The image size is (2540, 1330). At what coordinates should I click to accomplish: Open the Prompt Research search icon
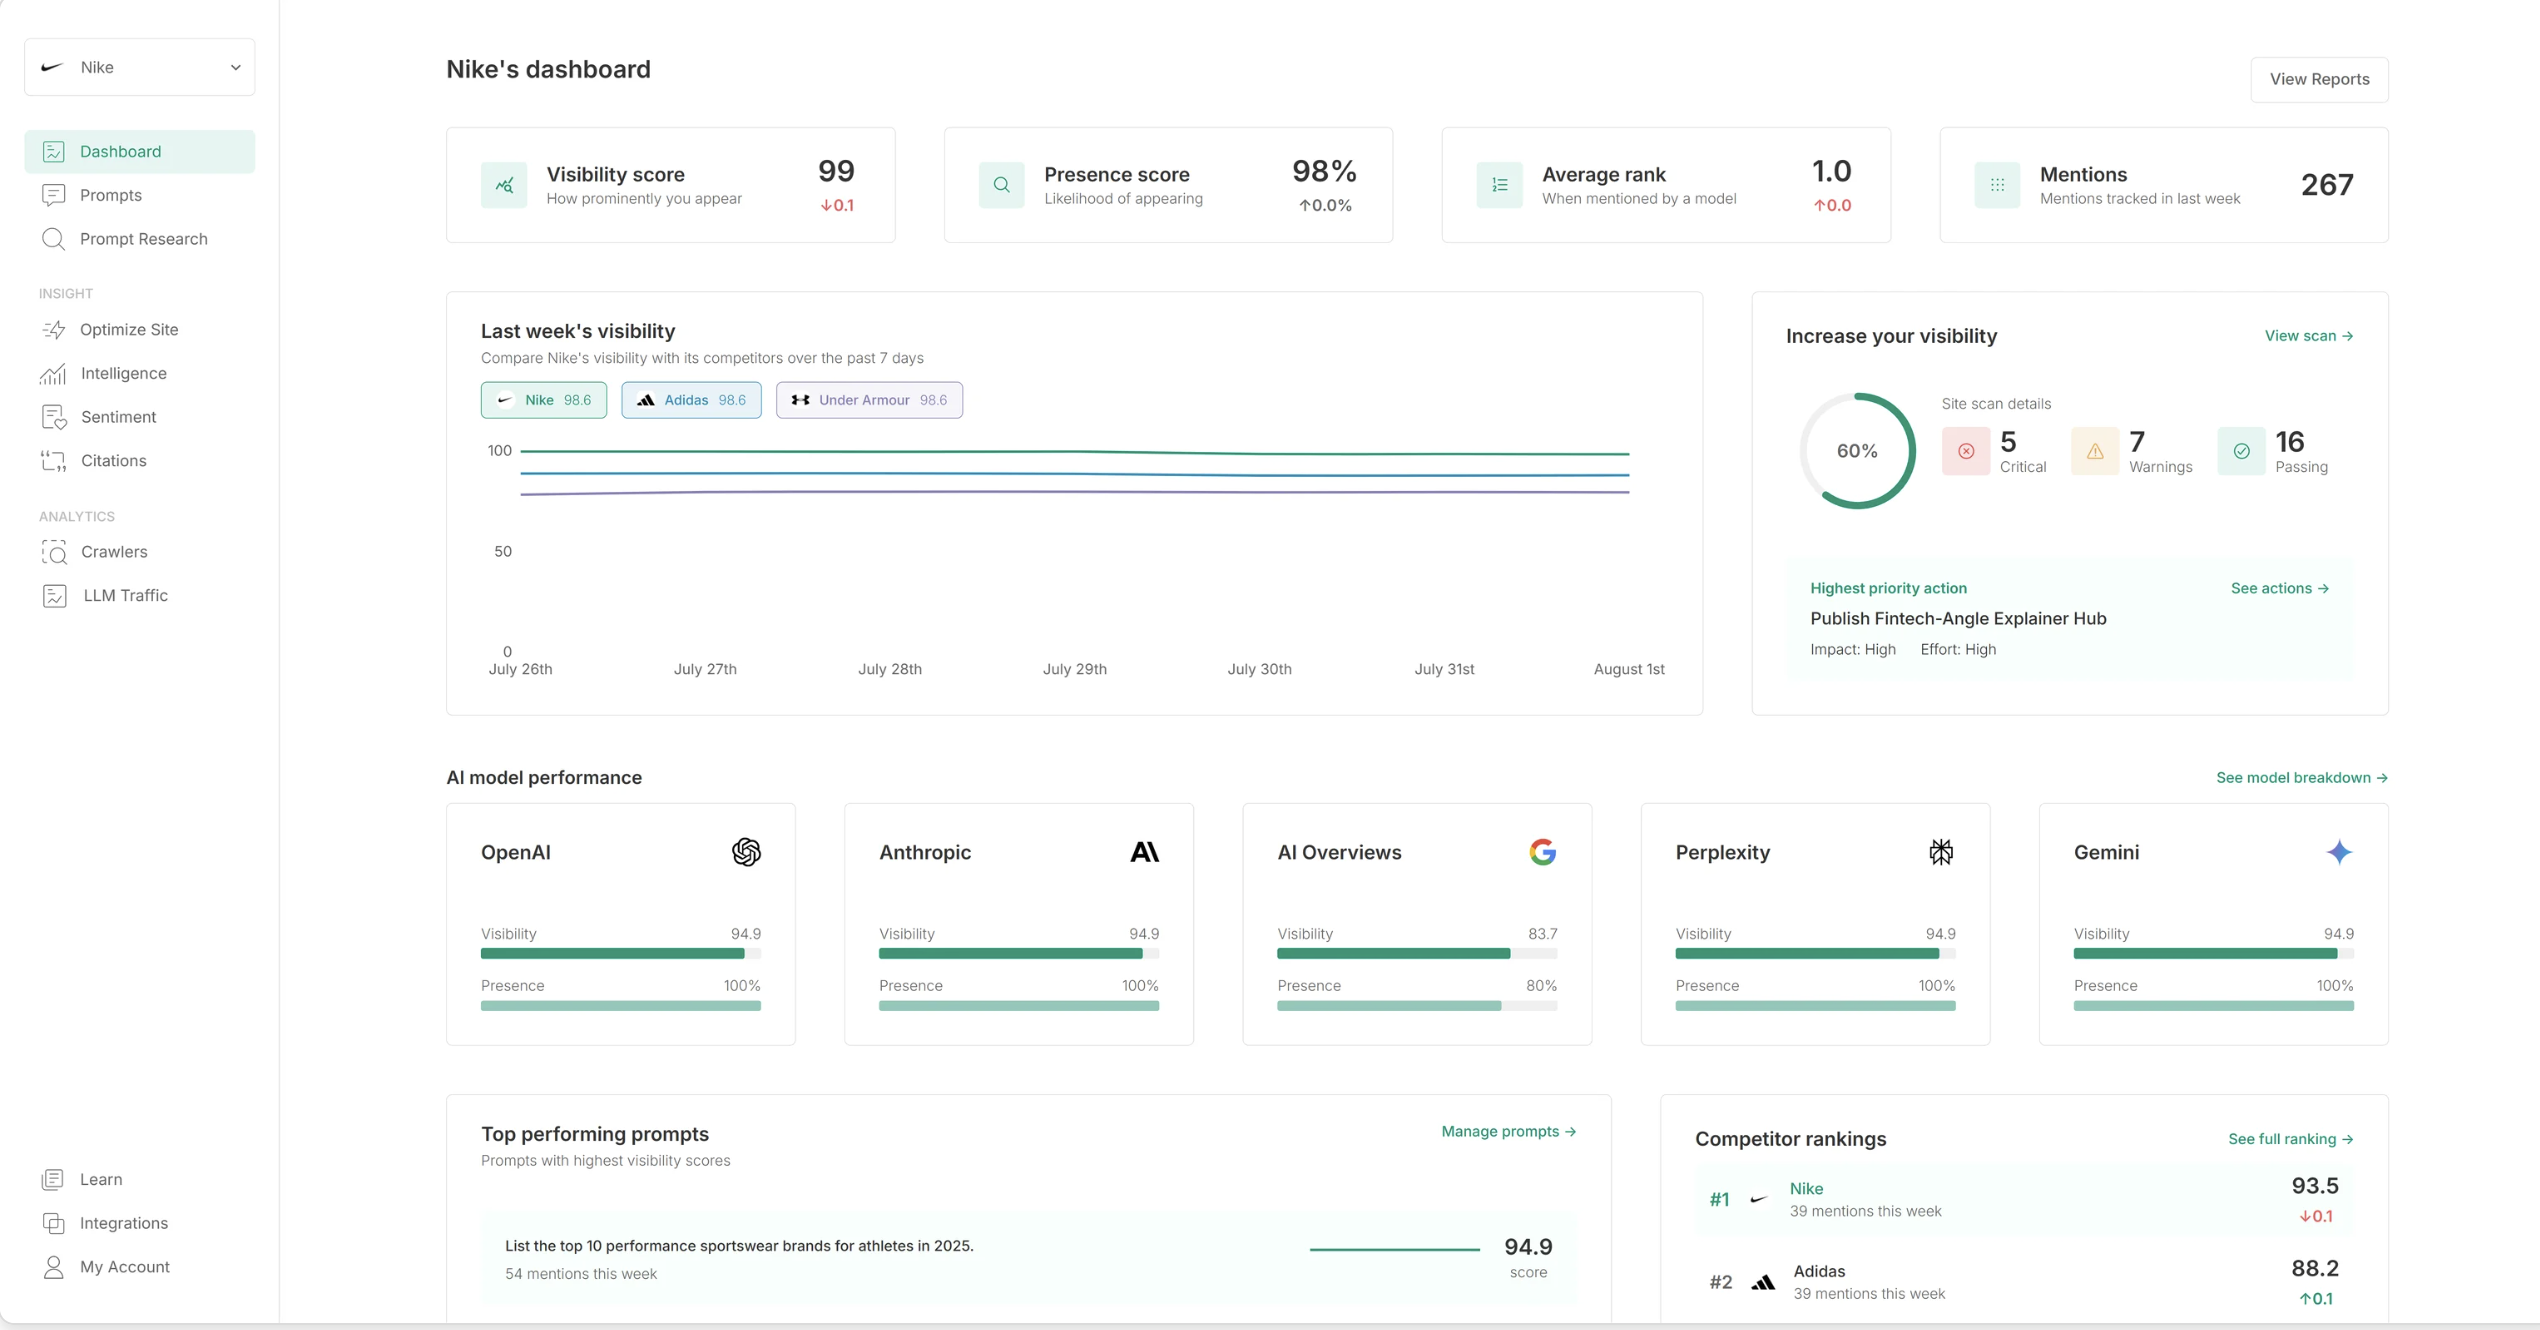point(53,239)
